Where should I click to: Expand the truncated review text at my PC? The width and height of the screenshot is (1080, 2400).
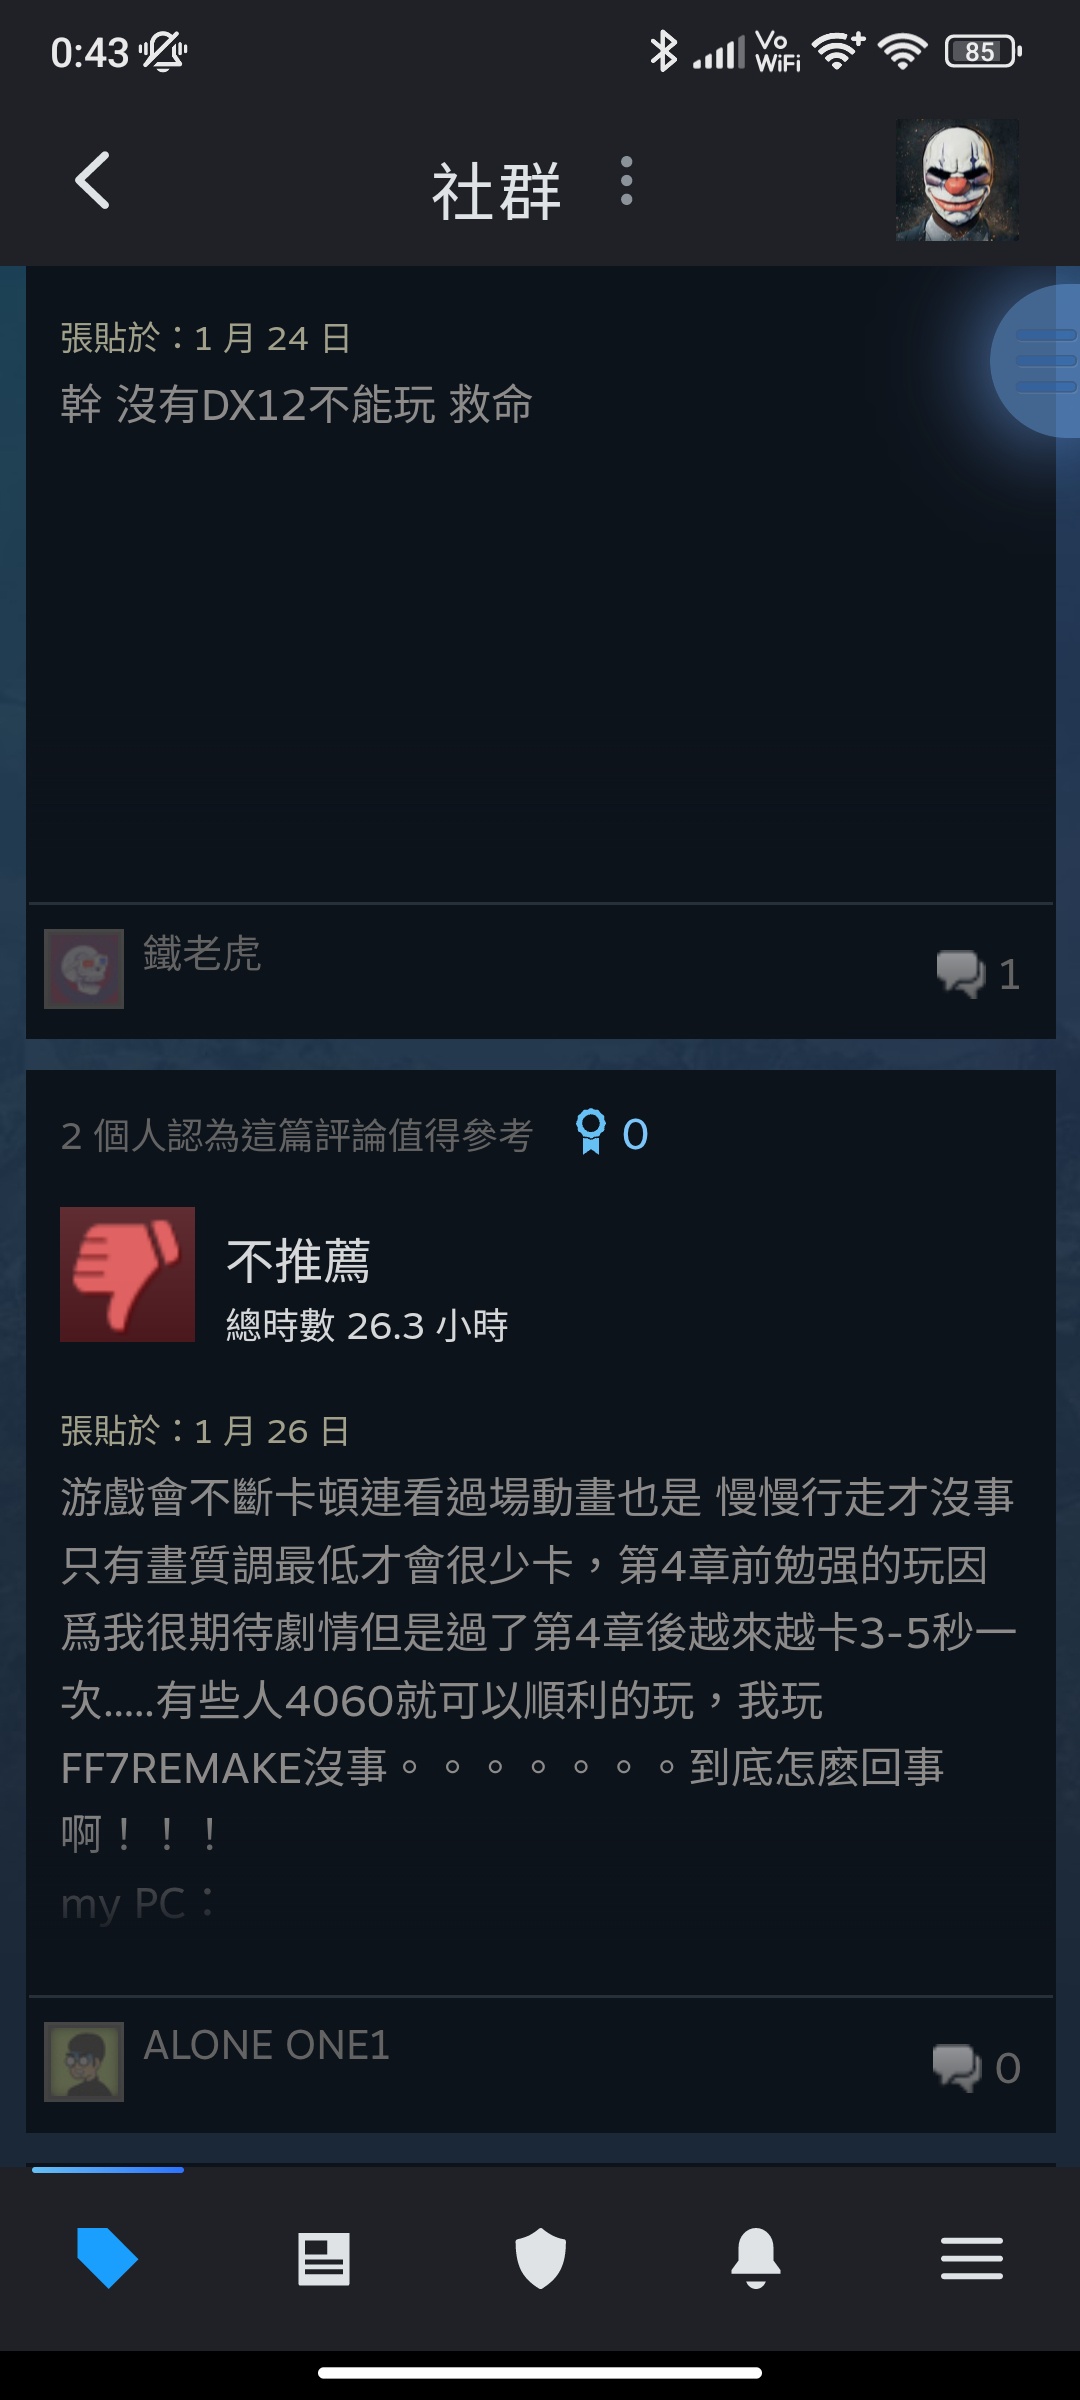[x=137, y=1903]
